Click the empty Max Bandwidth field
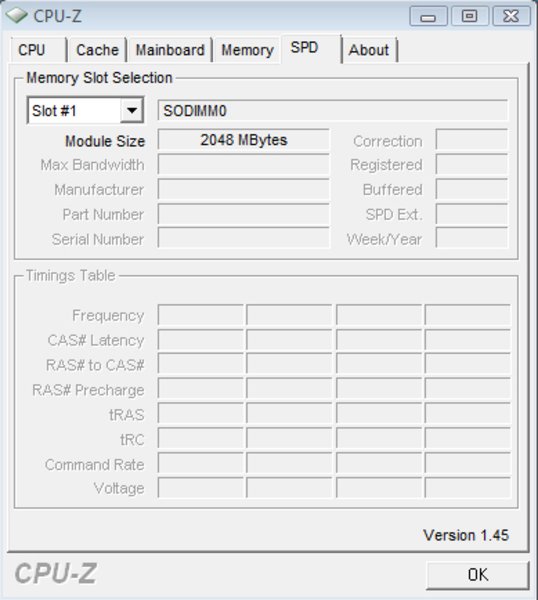The image size is (538, 600). (243, 165)
